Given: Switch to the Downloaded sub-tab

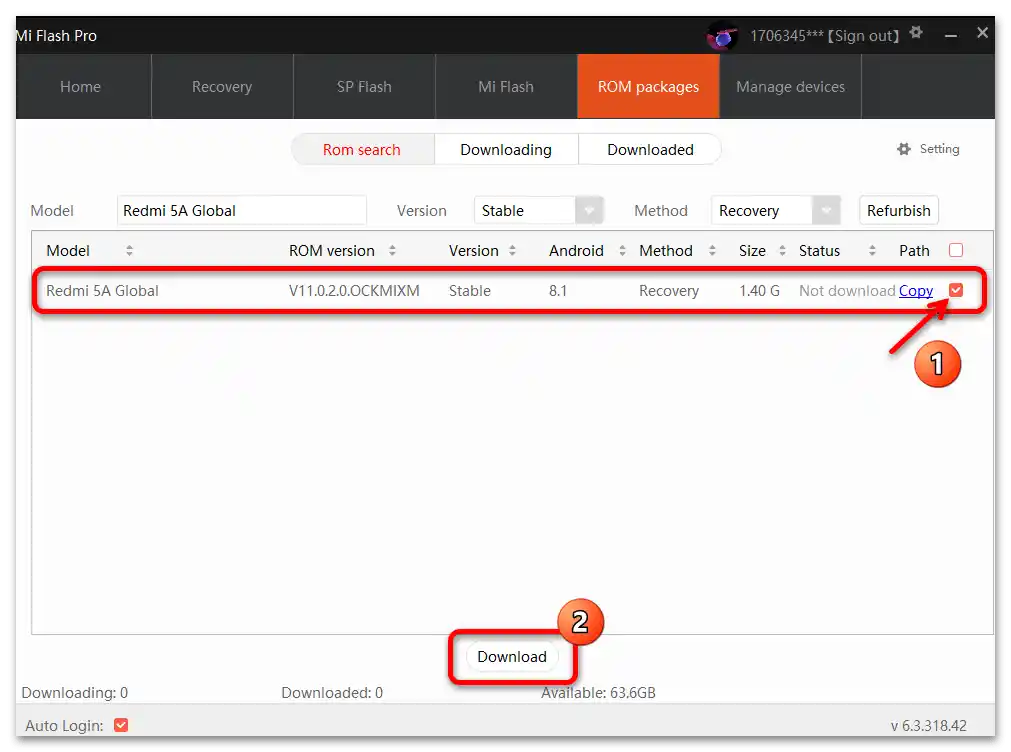Looking at the screenshot, I should pos(651,150).
